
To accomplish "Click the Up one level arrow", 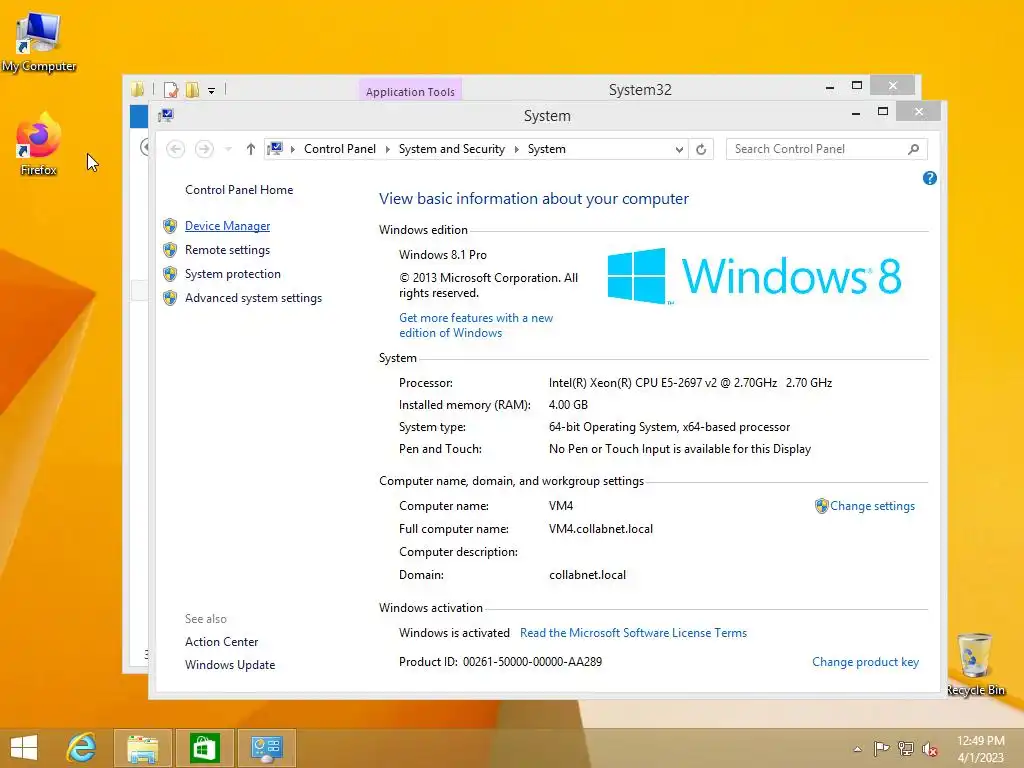I will (x=250, y=150).
